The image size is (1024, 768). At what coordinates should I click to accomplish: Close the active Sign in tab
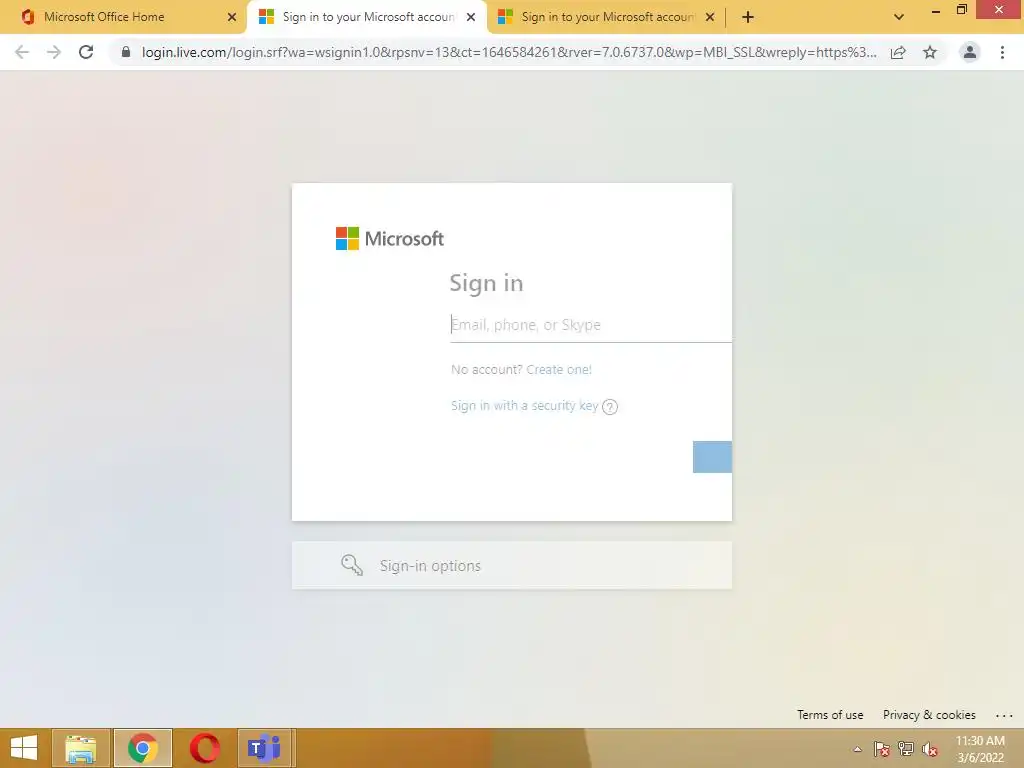point(471,17)
